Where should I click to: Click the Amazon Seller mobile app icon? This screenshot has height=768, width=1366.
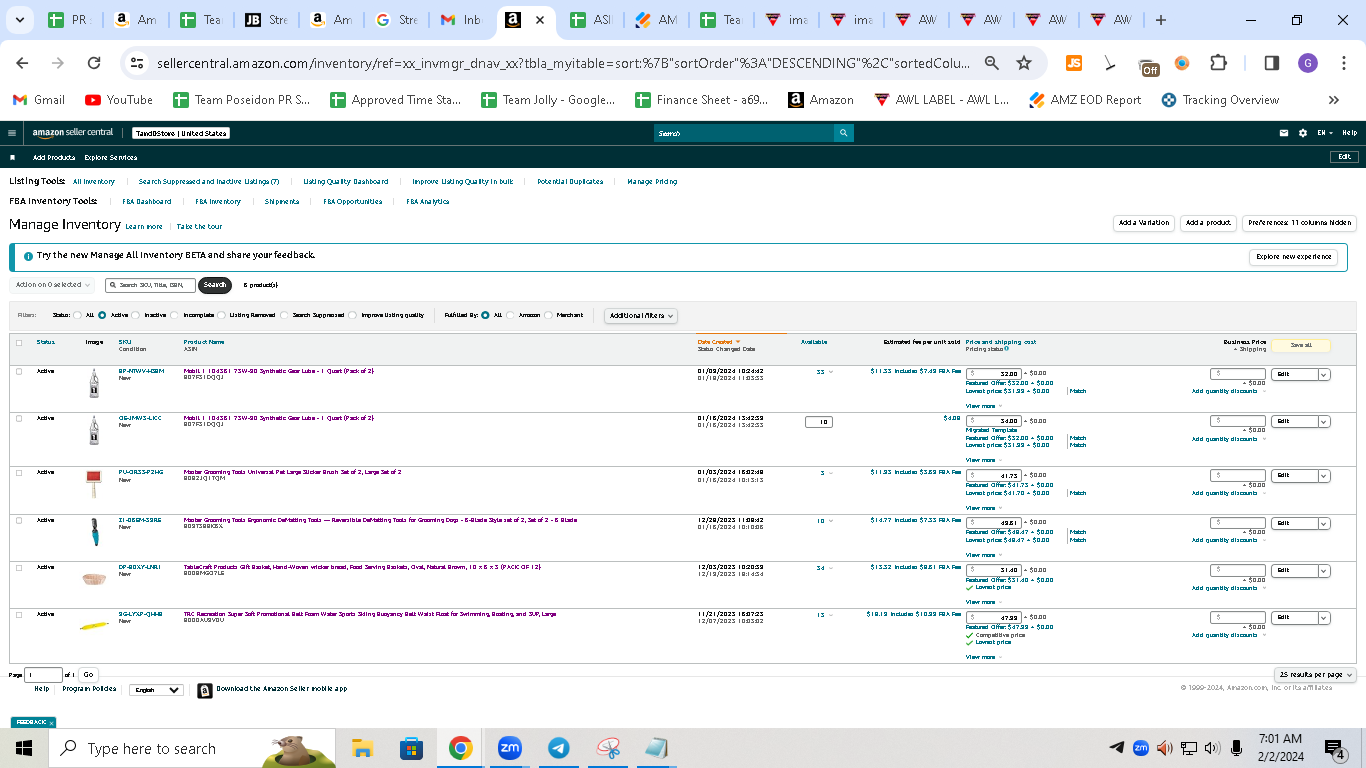coord(204,690)
